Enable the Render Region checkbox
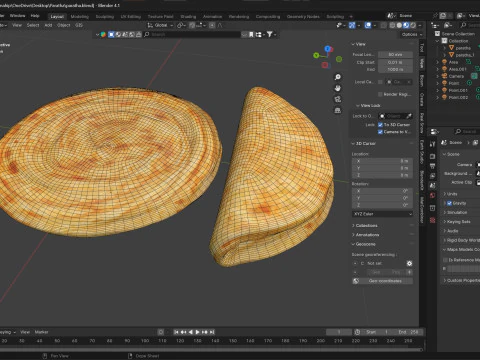 [x=380, y=94]
